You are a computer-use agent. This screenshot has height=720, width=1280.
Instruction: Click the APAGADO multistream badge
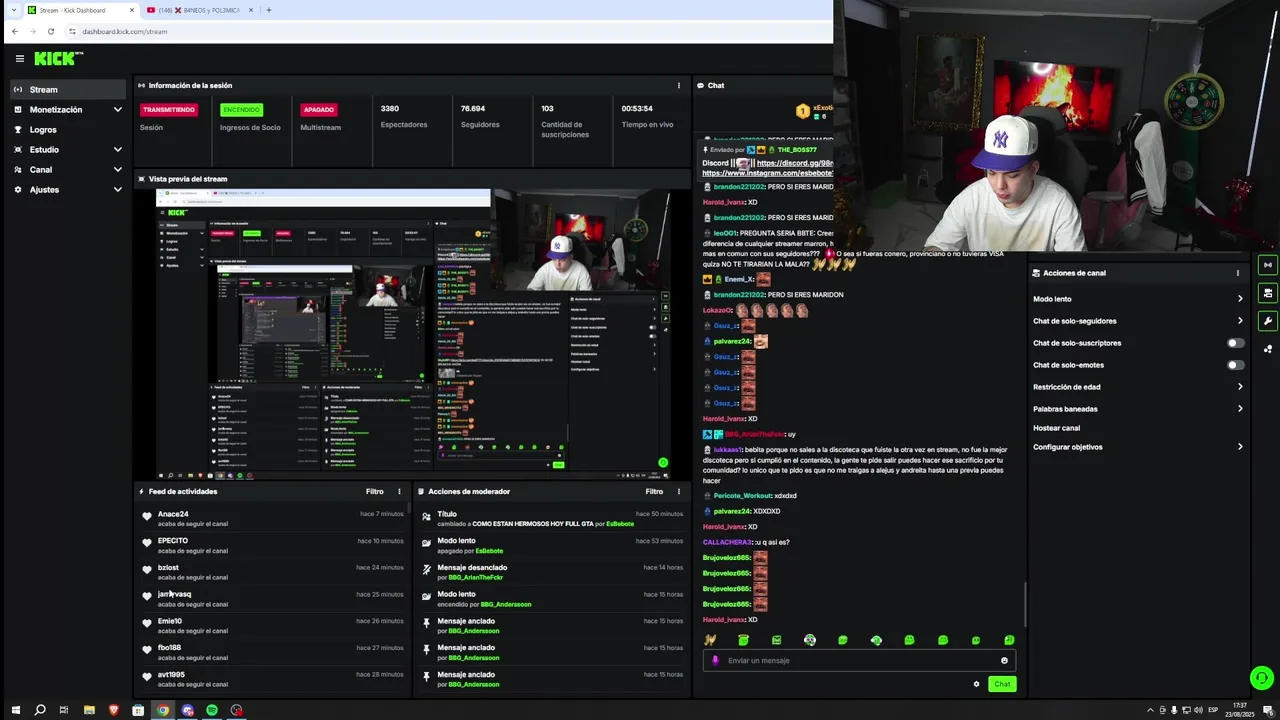pos(319,110)
